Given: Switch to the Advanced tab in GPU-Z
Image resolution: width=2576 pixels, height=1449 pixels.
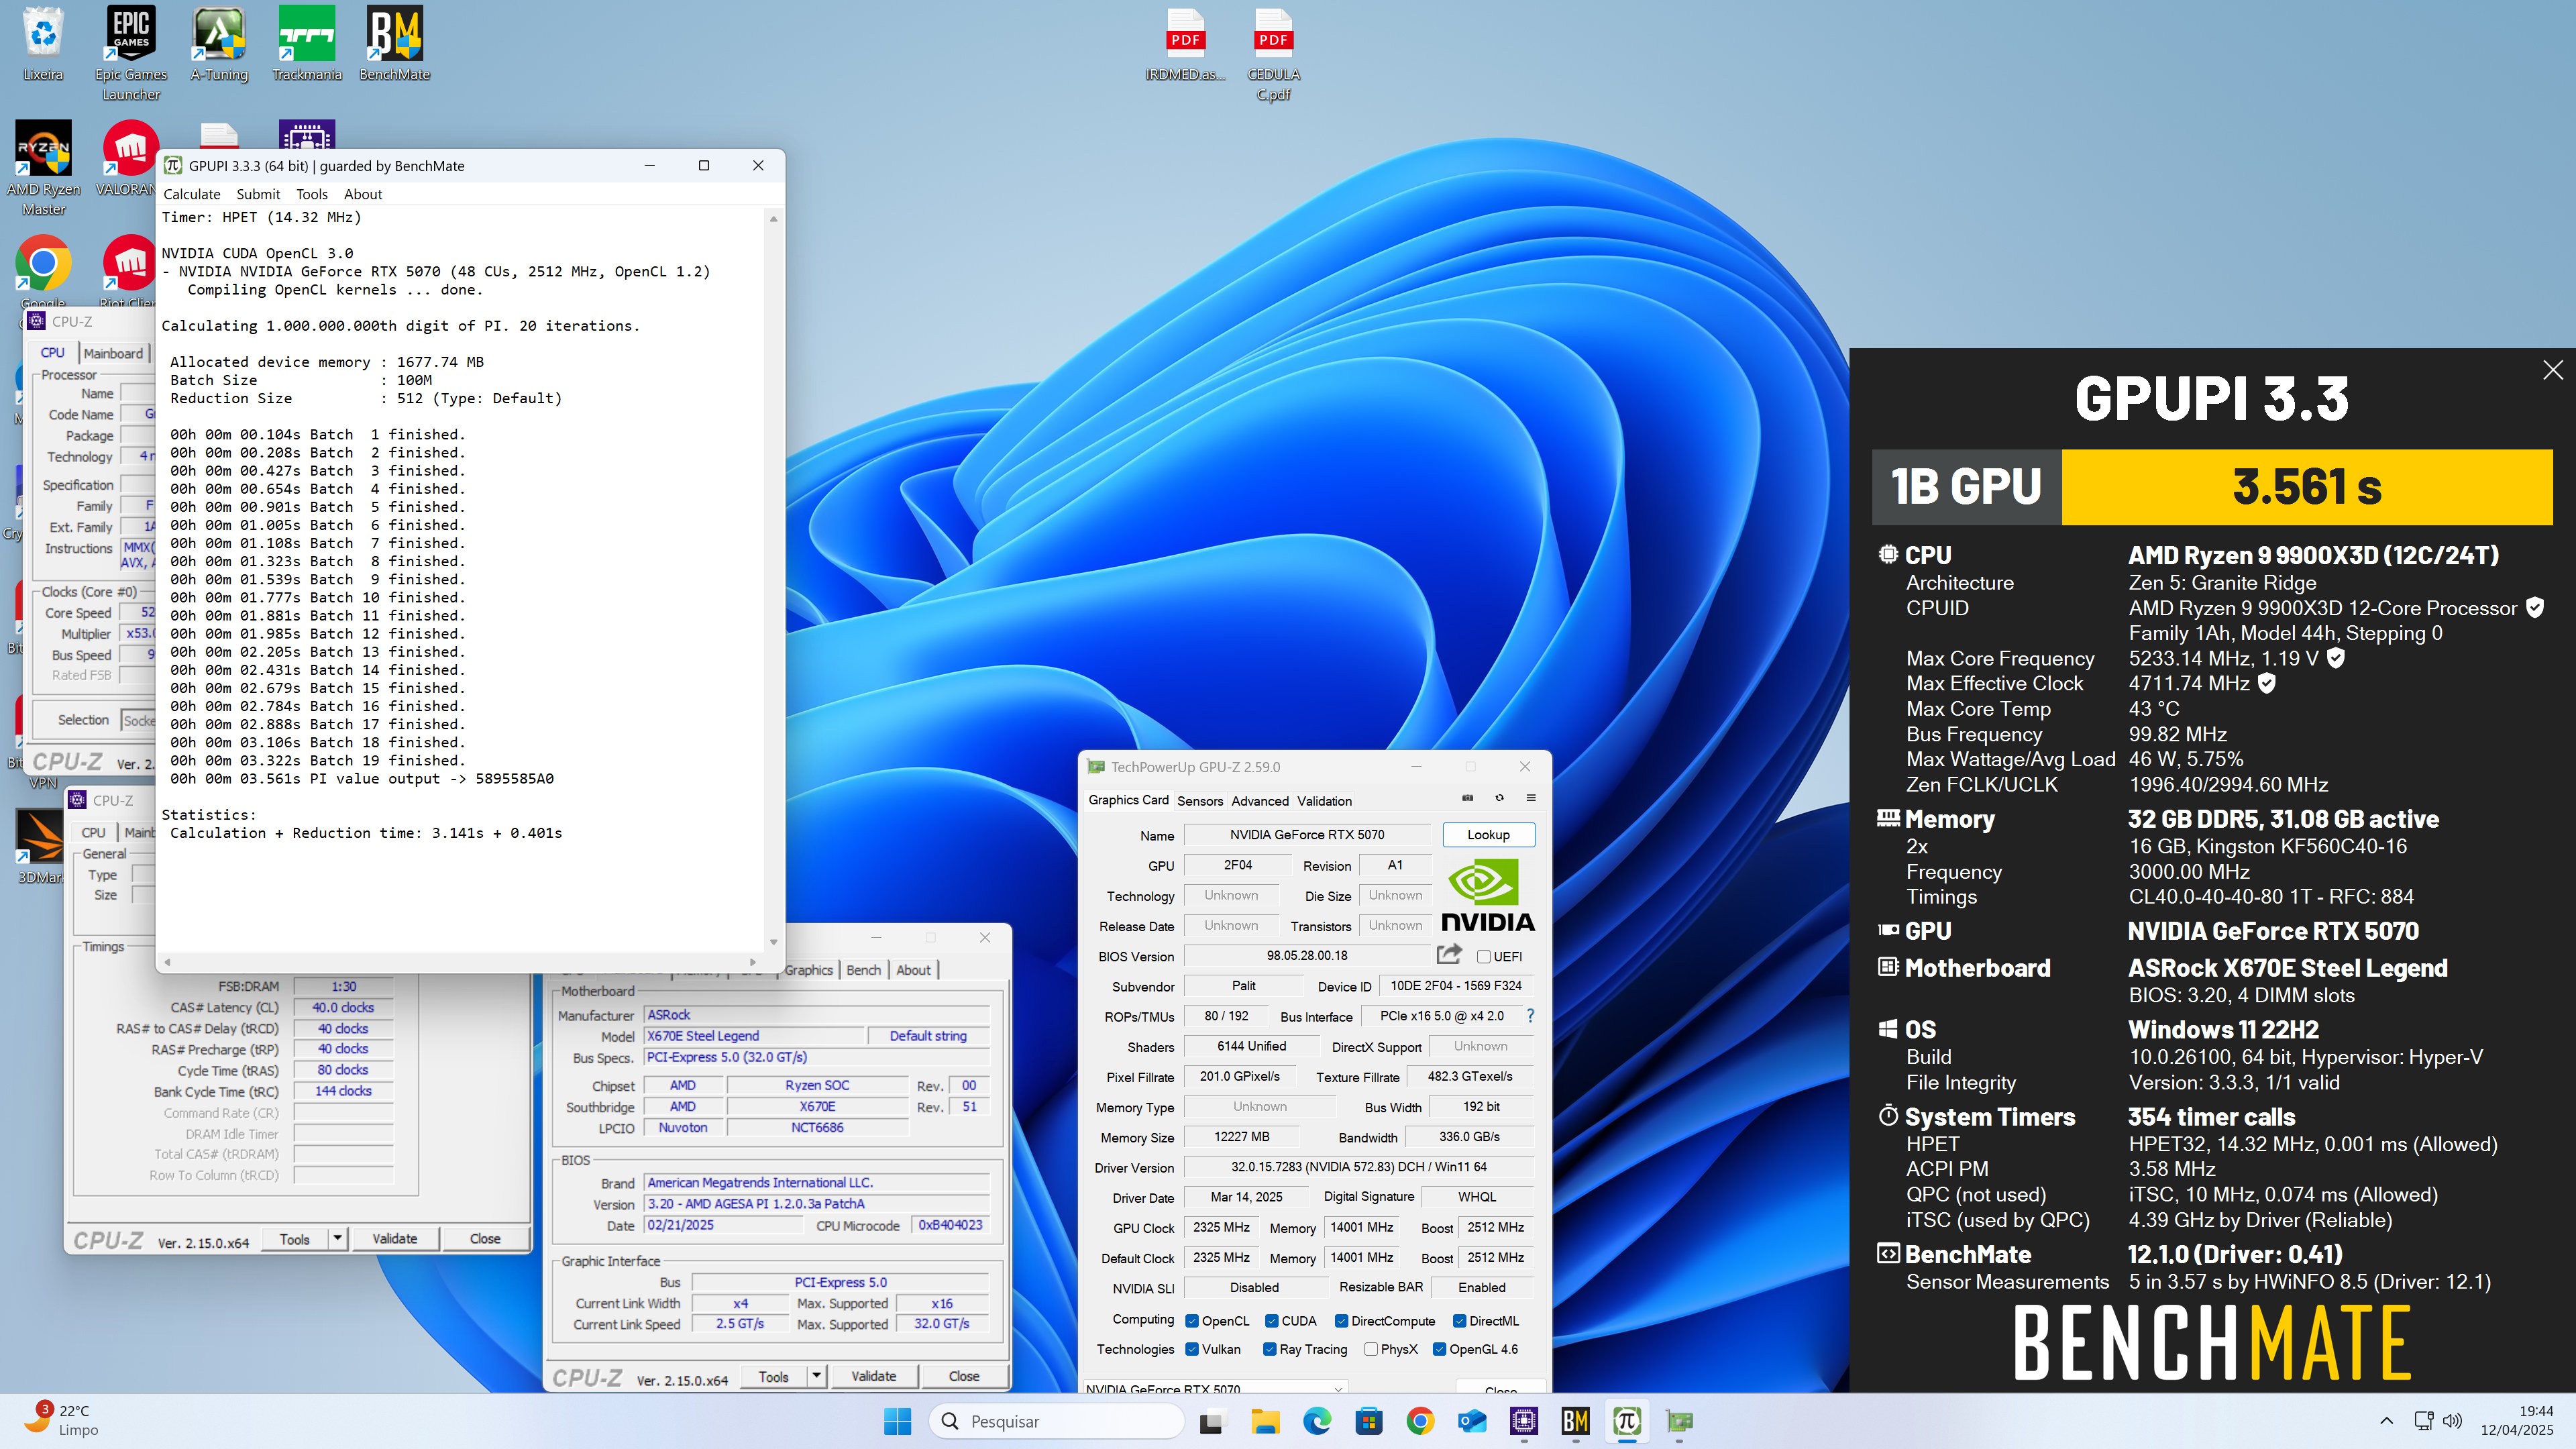Looking at the screenshot, I should point(1260,801).
